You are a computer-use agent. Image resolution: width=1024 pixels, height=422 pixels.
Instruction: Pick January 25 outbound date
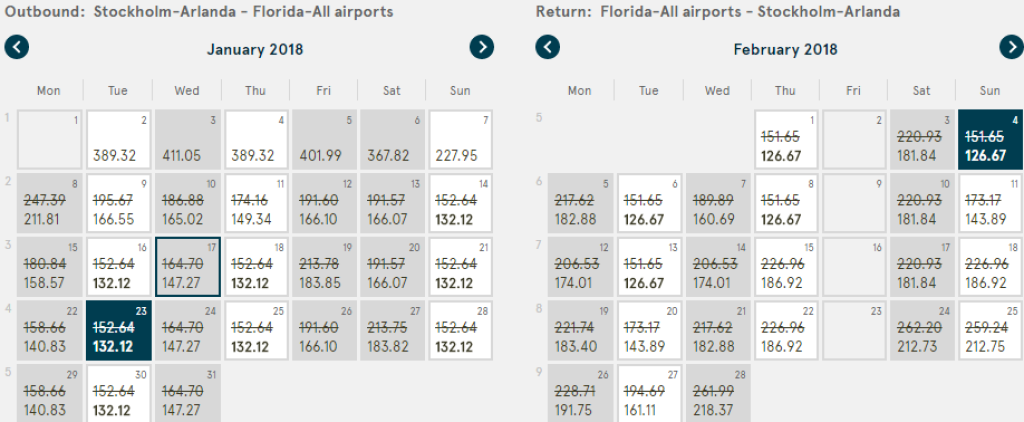click(255, 329)
